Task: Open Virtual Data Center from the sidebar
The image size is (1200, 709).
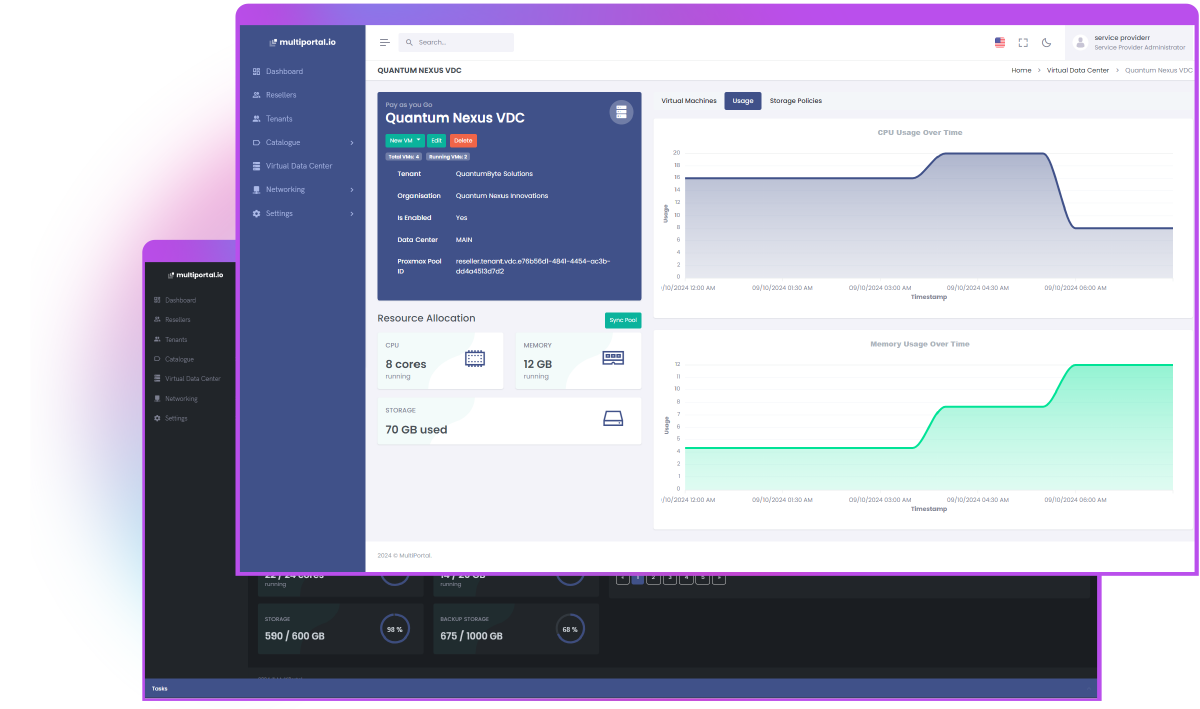Action: tap(301, 166)
